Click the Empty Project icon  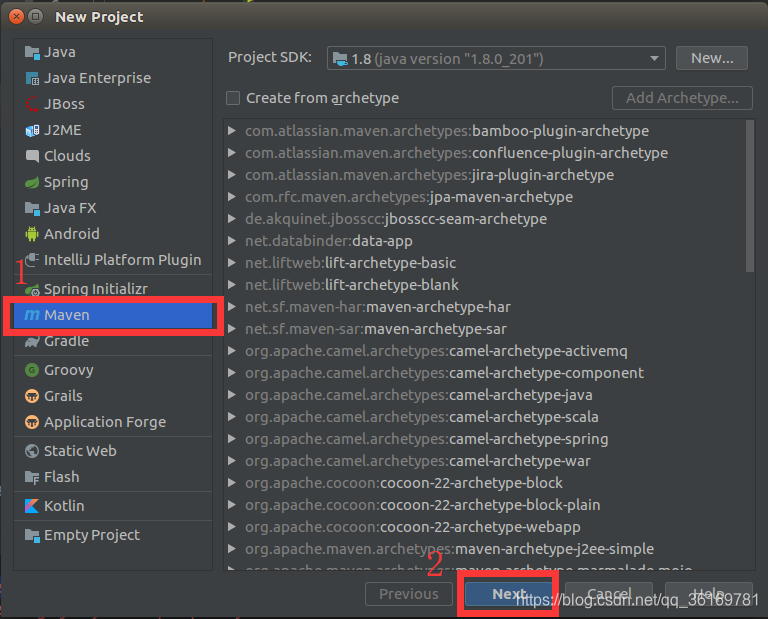tap(32, 535)
